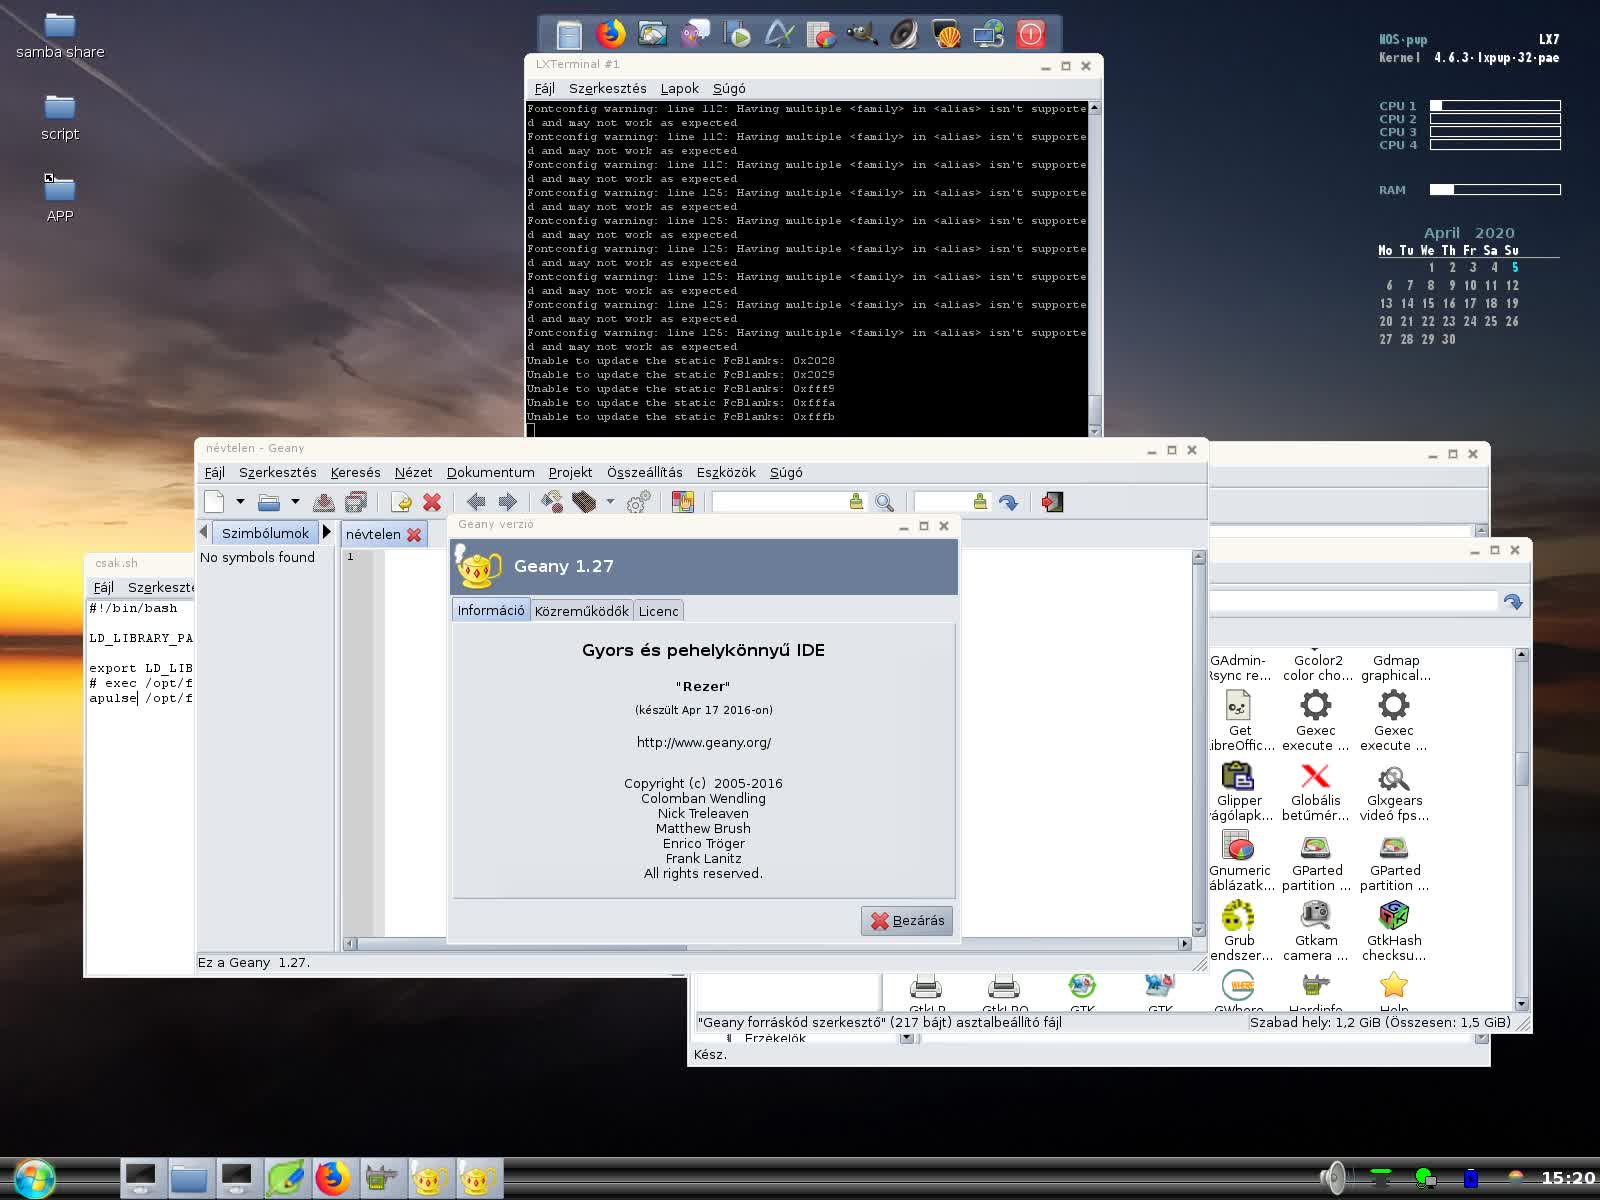
Task: Jump to line with the blue arrow icon
Action: [x=1008, y=502]
